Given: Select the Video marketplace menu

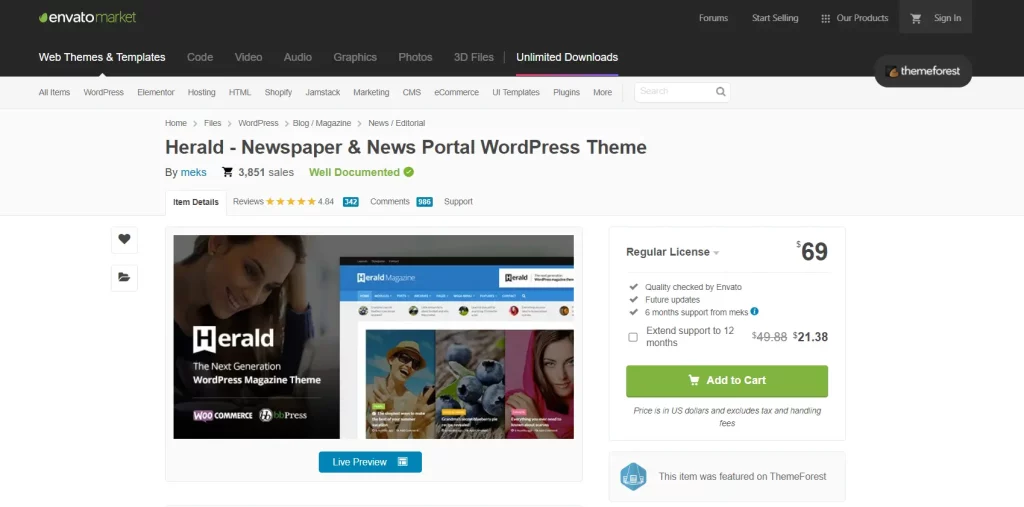Looking at the screenshot, I should click(x=248, y=57).
